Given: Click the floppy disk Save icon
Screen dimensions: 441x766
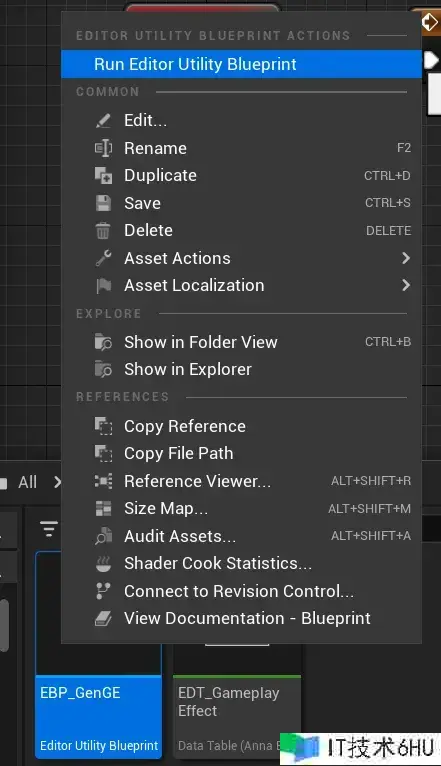Looking at the screenshot, I should point(103,203).
